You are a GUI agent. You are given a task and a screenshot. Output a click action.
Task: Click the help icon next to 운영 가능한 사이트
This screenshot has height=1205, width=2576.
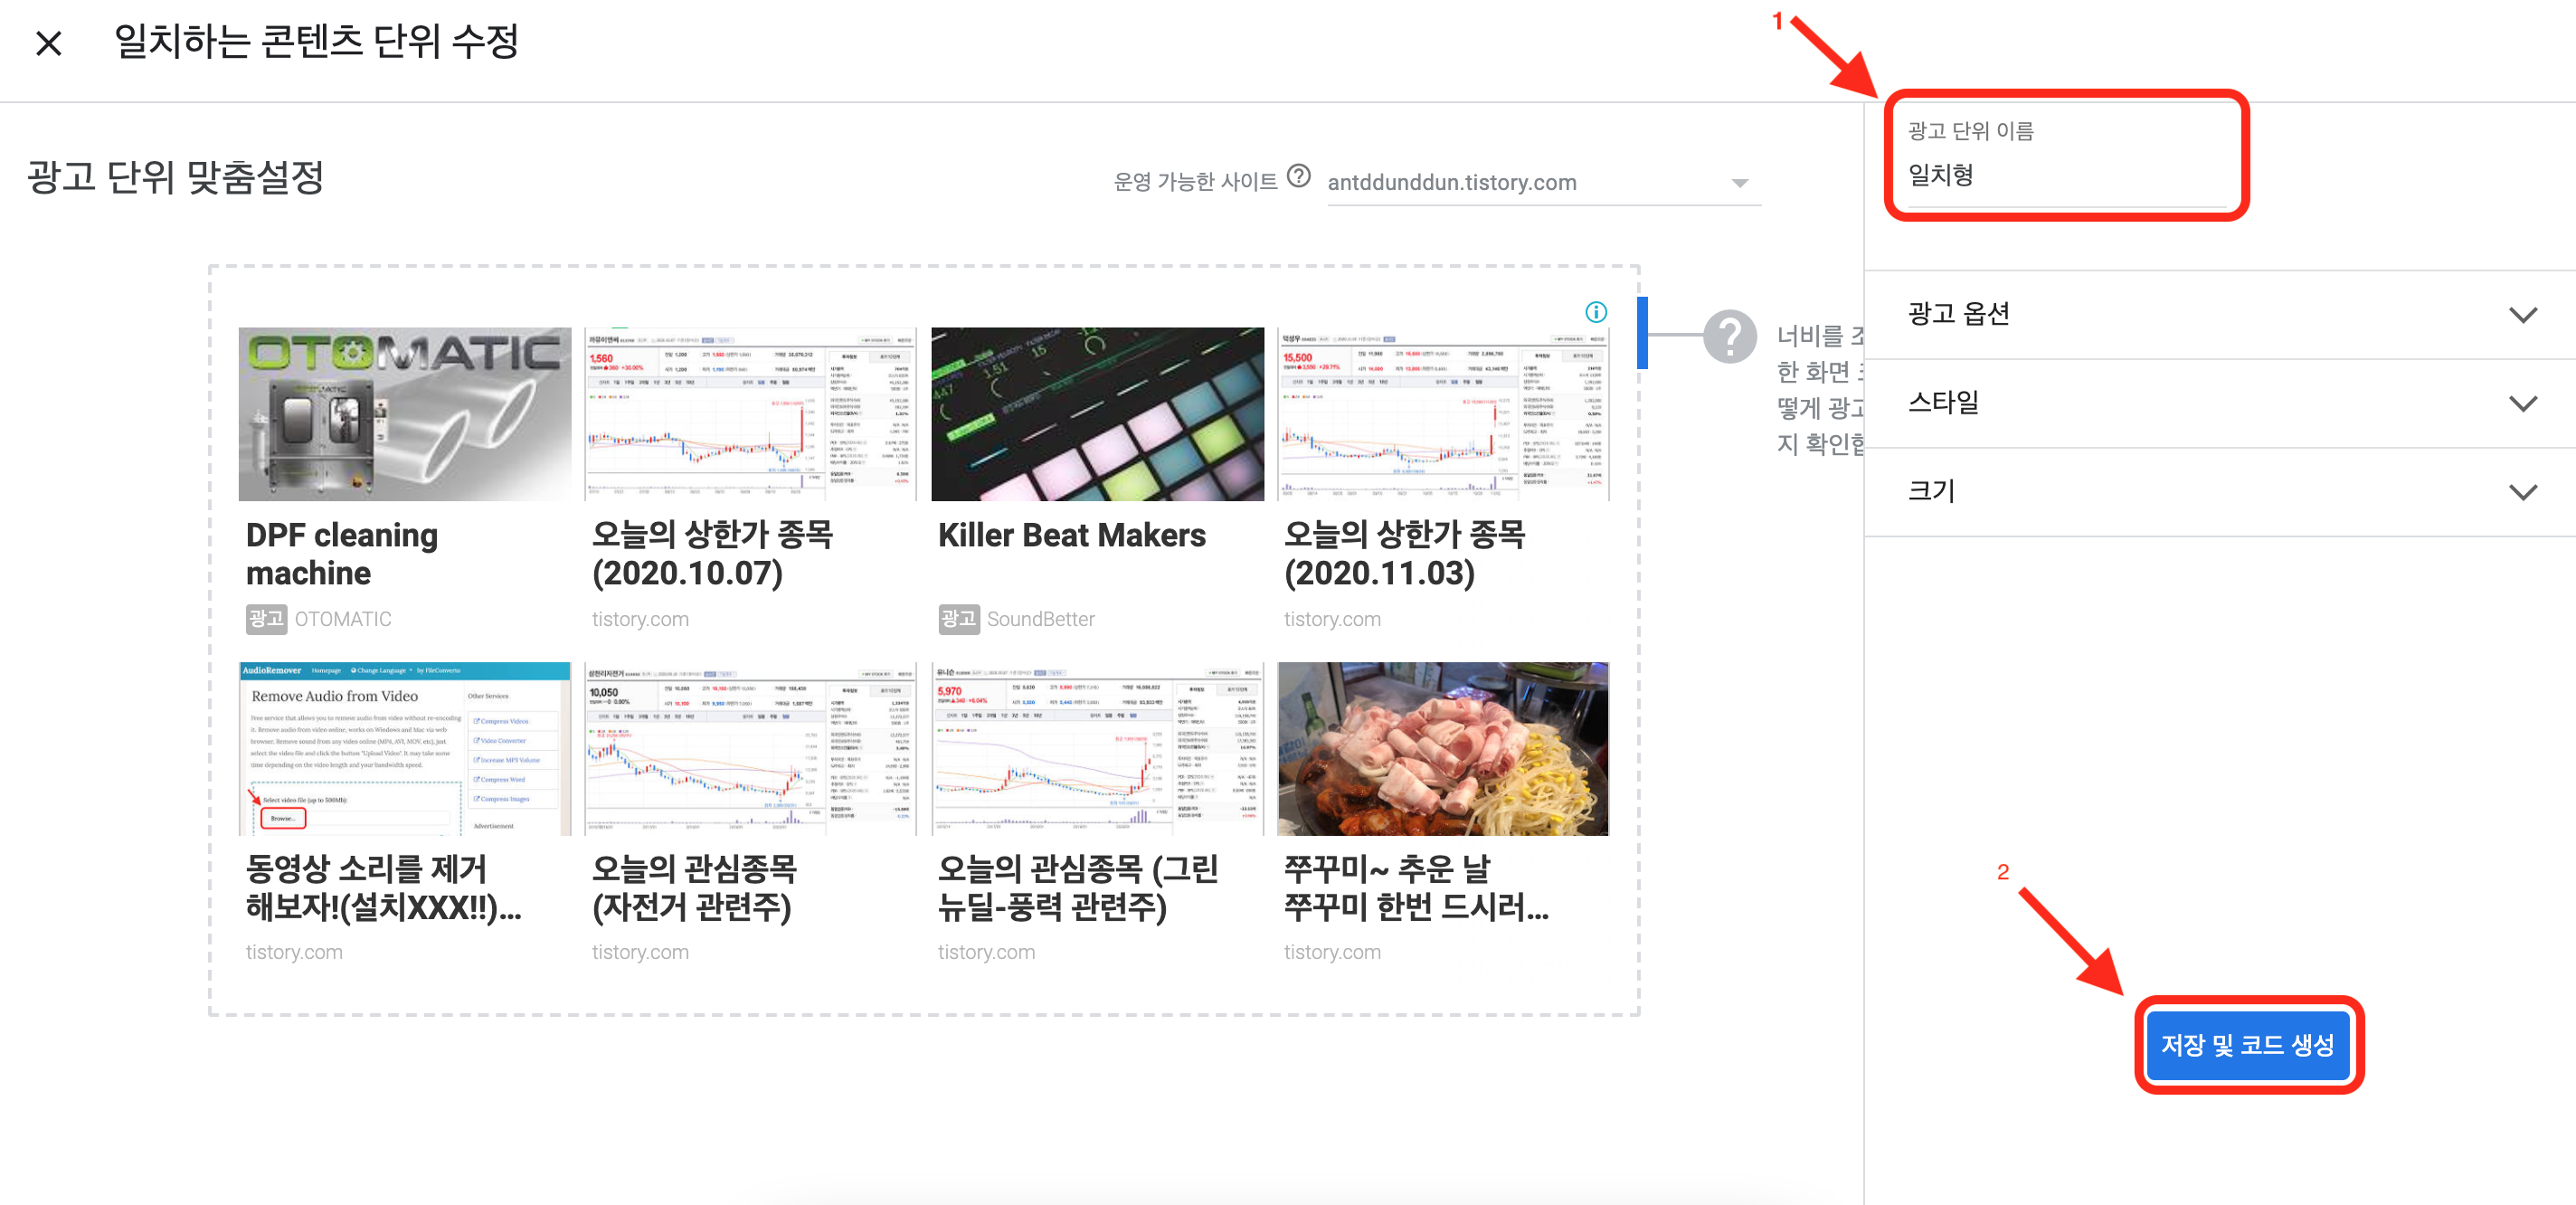[x=1298, y=177]
